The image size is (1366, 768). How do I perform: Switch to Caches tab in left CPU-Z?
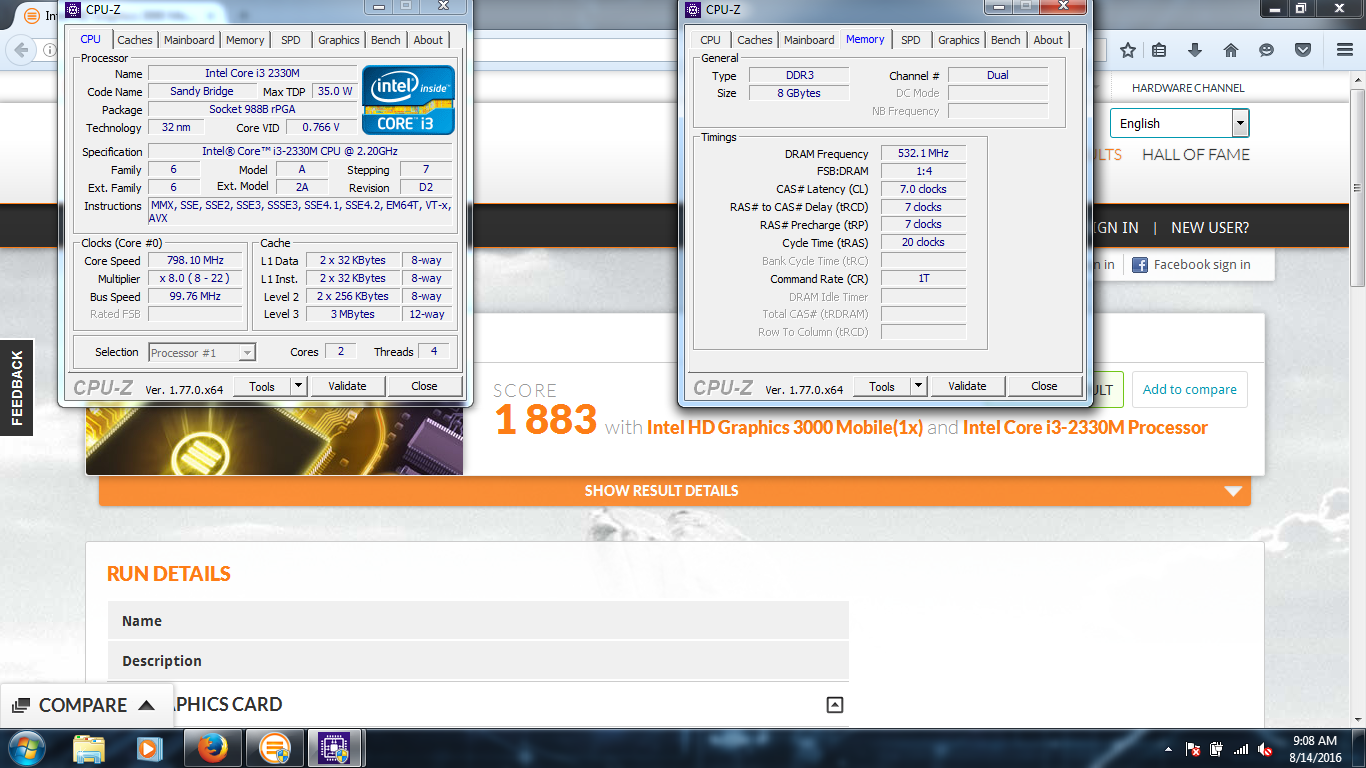(x=135, y=40)
